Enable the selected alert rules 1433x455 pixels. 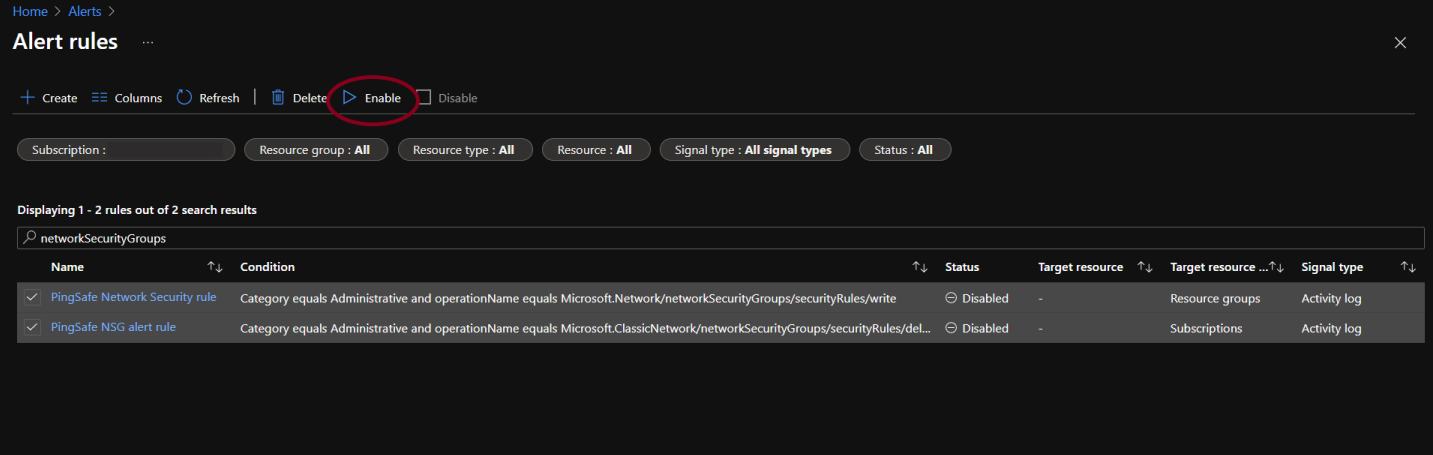click(x=372, y=98)
